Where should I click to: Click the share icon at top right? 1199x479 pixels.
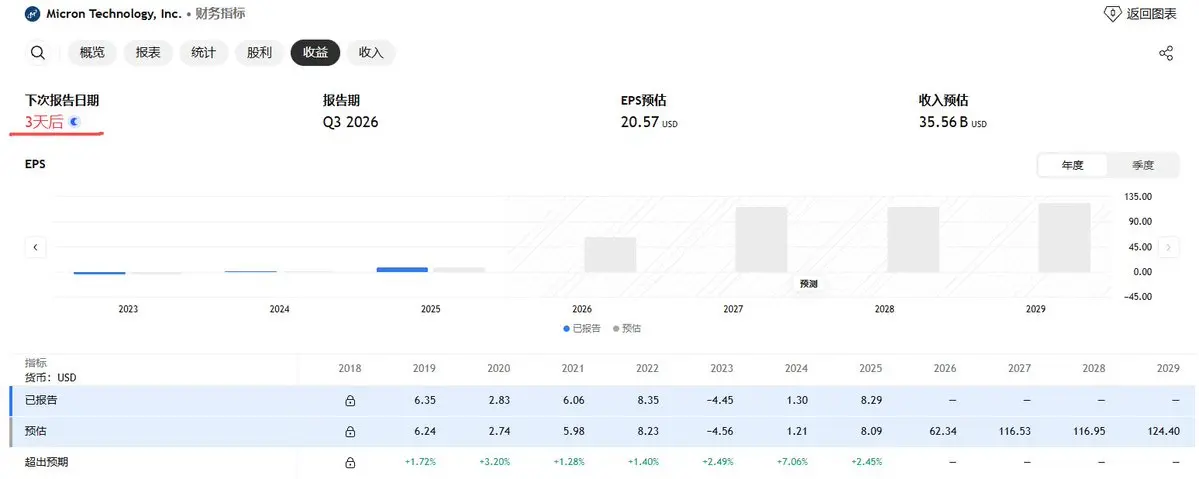point(1166,53)
